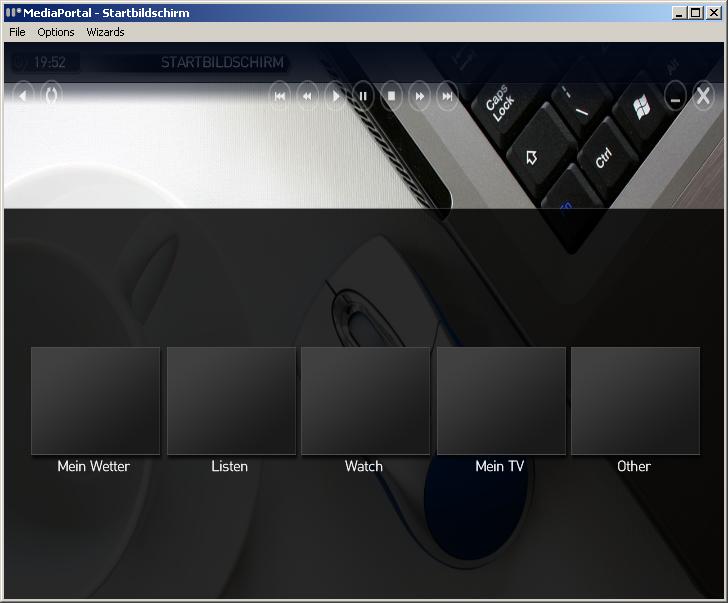728x603 pixels.
Task: Click the play button
Action: [x=335, y=96]
